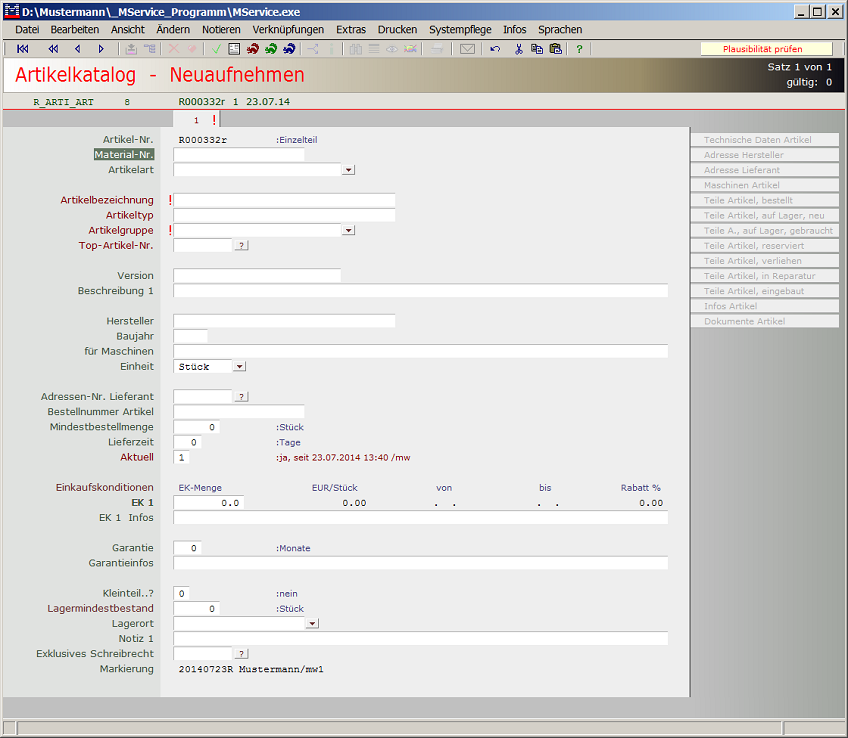Image resolution: width=848 pixels, height=738 pixels.
Task: Click the scissors cut icon
Action: [x=519, y=49]
